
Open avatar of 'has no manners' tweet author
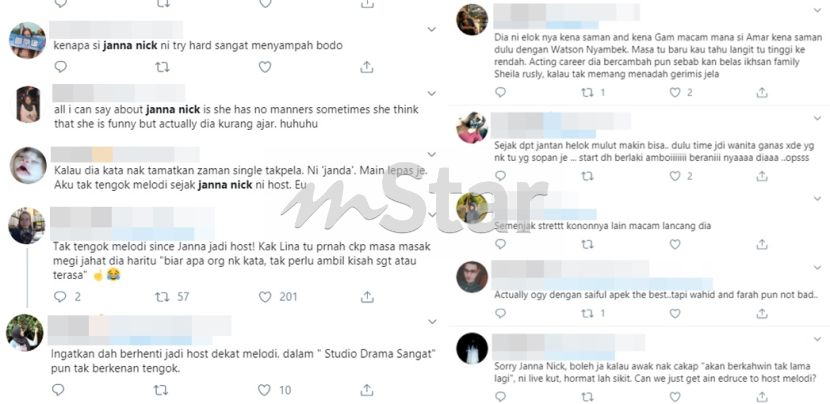[28, 104]
